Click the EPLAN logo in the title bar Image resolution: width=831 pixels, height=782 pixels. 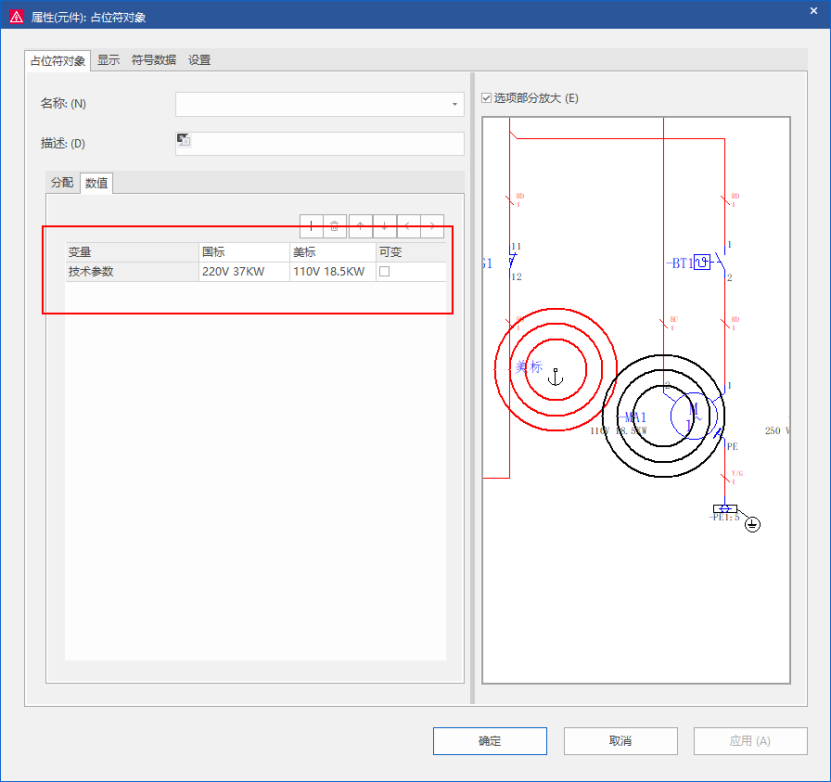pyautogui.click(x=16, y=17)
